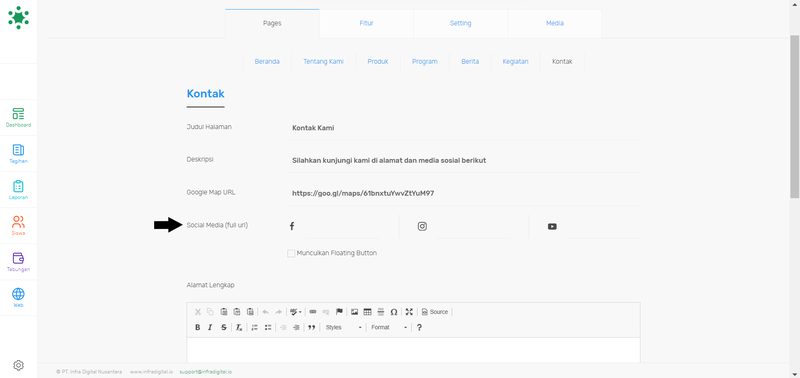Click the Facebook URL input field

click(343, 226)
